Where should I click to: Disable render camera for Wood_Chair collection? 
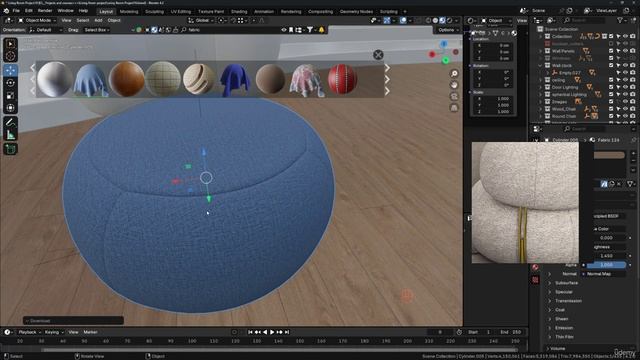click(632, 109)
